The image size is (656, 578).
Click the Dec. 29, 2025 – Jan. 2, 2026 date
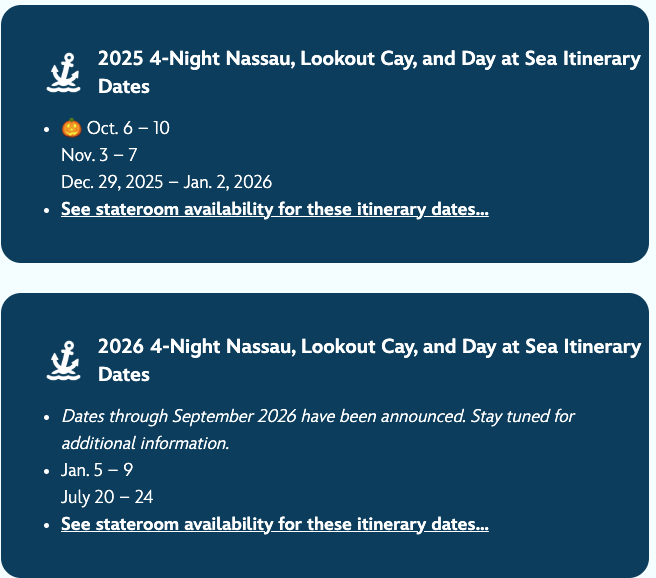point(167,182)
